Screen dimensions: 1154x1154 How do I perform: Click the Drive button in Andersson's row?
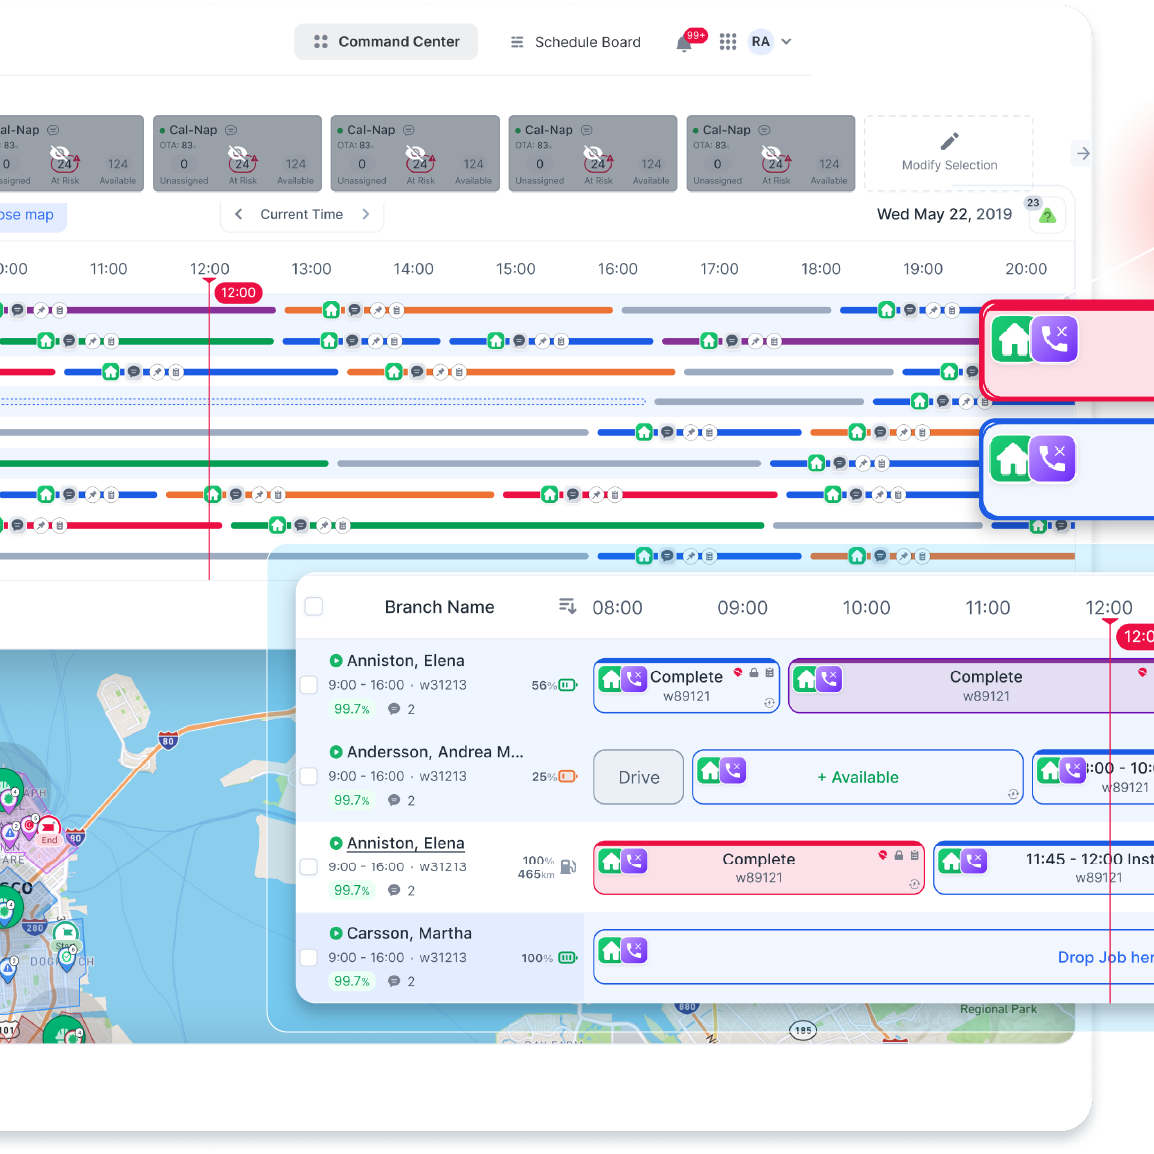click(x=638, y=777)
